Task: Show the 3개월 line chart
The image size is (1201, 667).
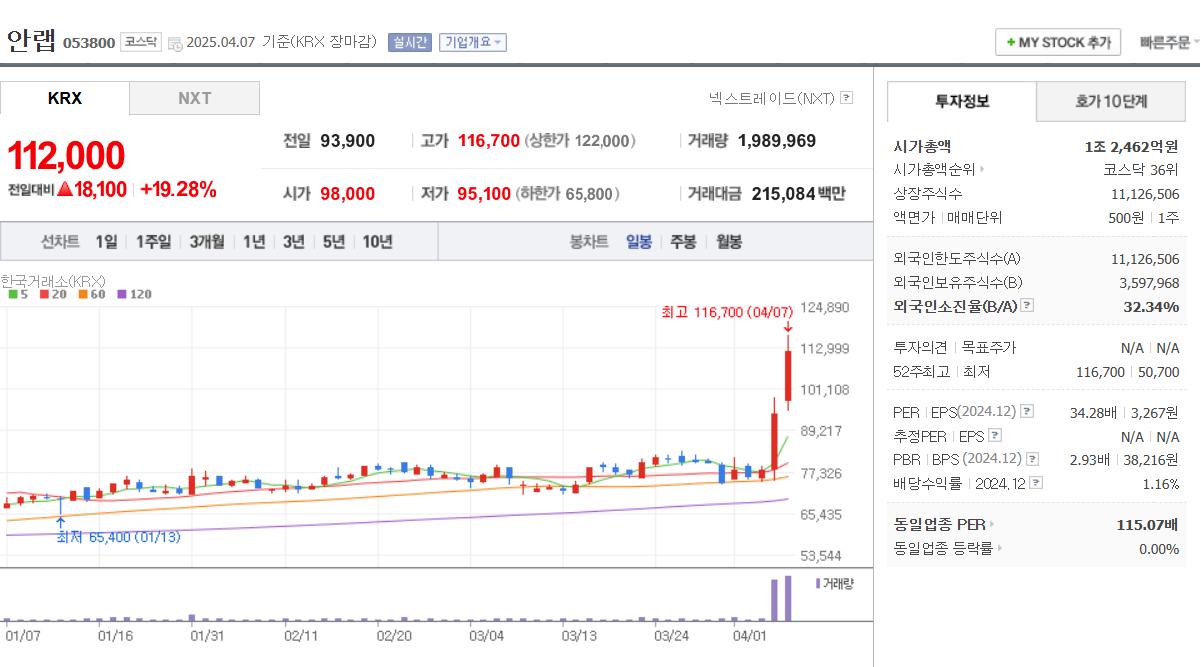Action: click(x=207, y=242)
